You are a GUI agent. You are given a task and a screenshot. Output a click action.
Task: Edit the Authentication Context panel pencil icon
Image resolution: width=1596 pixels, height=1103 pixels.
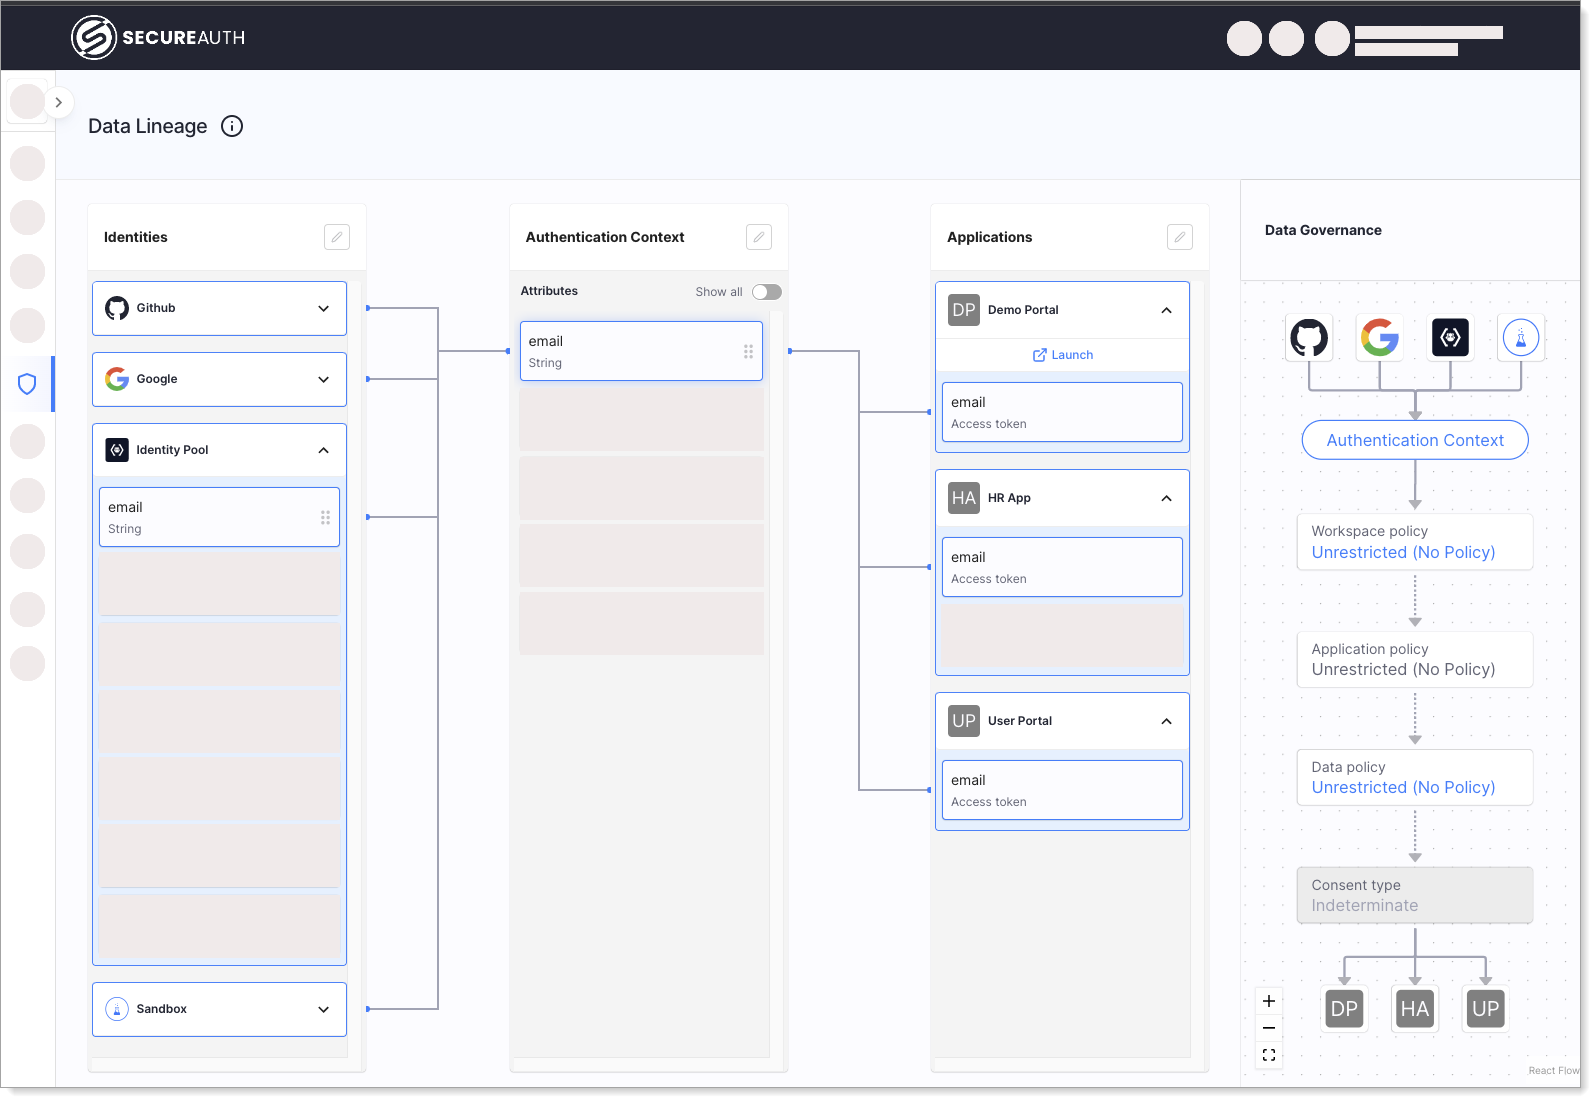tap(759, 237)
